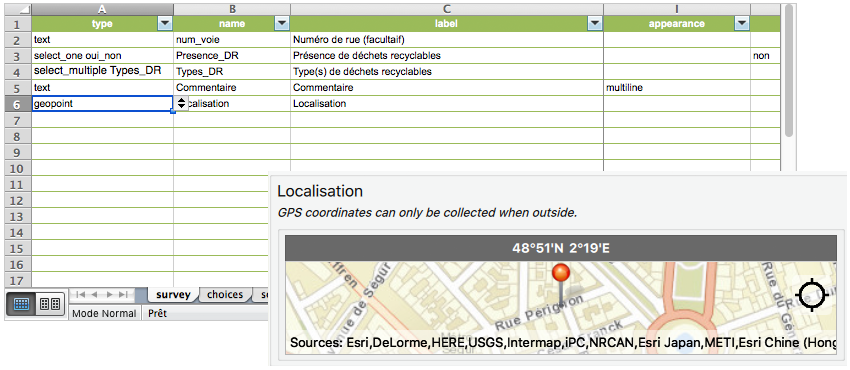Open the type column filter dropdown
850x370 pixels.
coord(164,23)
